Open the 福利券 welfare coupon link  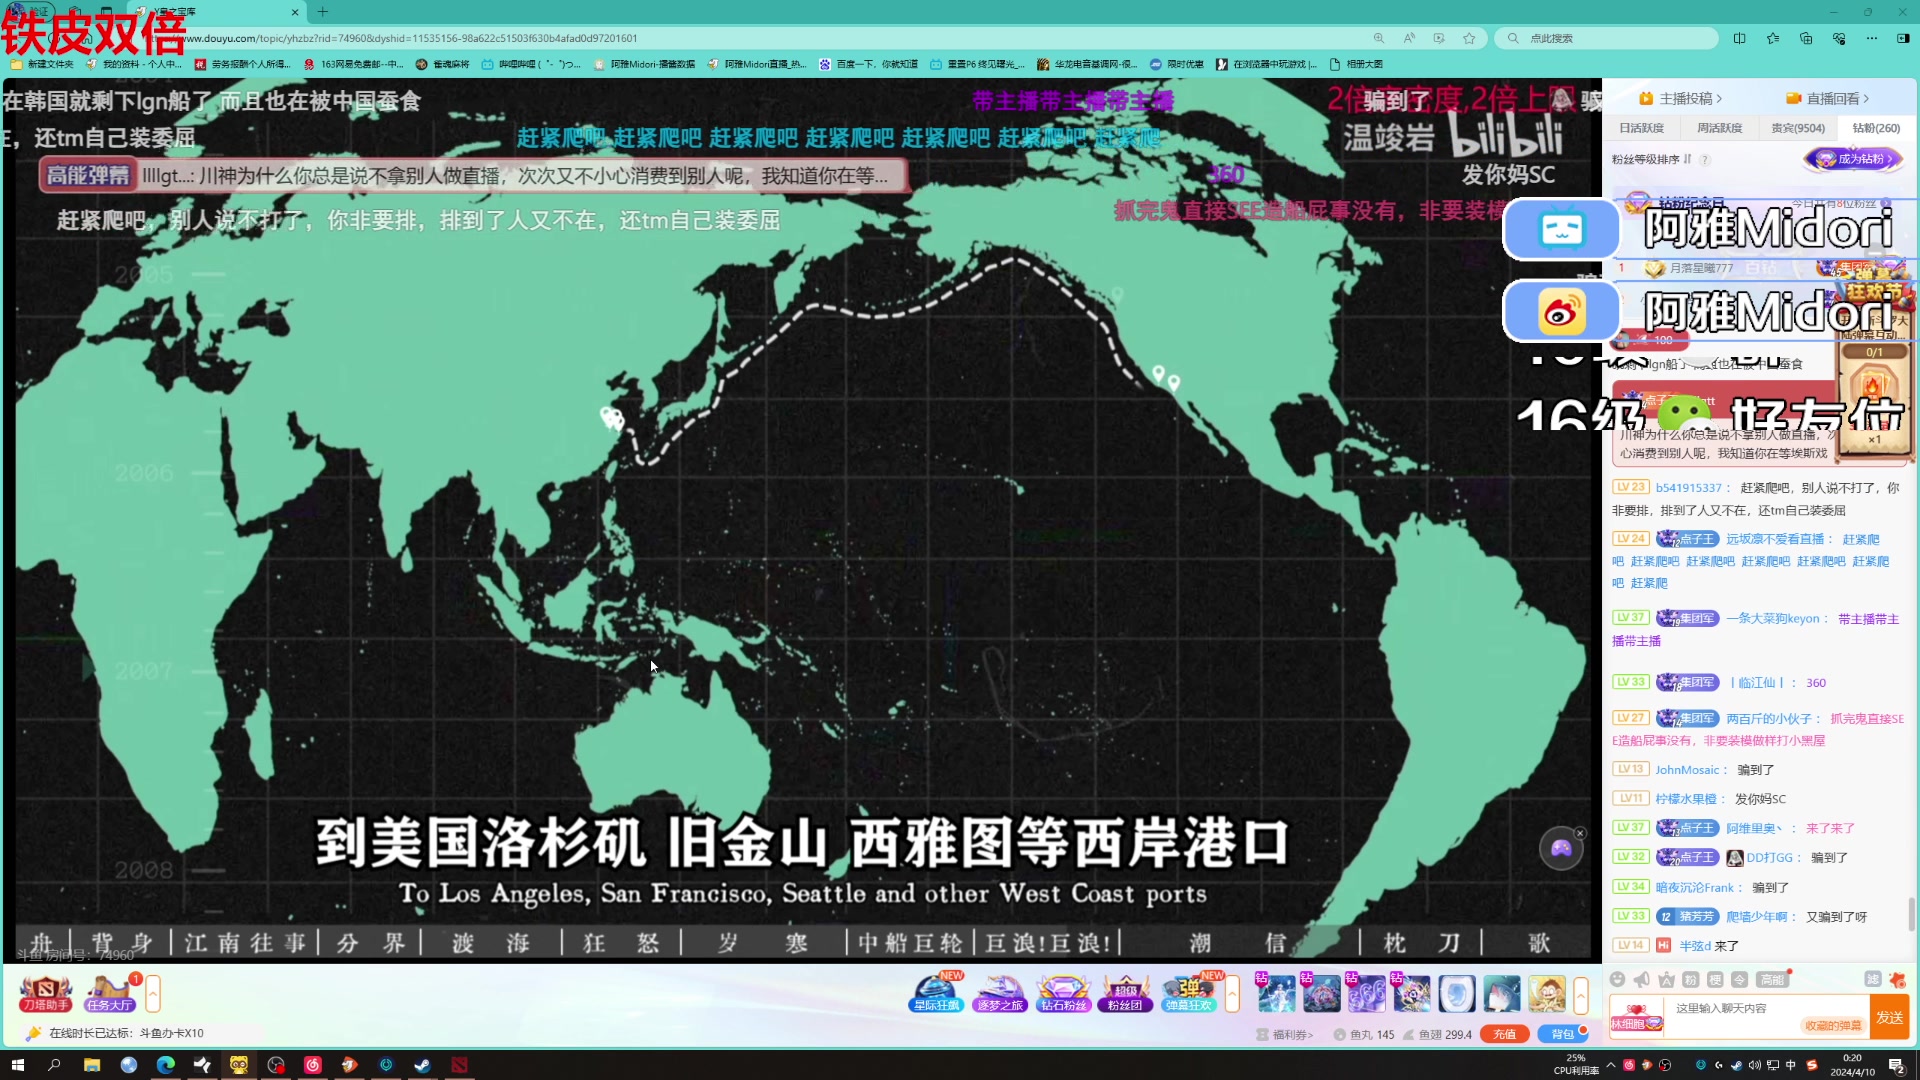click(x=1286, y=1035)
